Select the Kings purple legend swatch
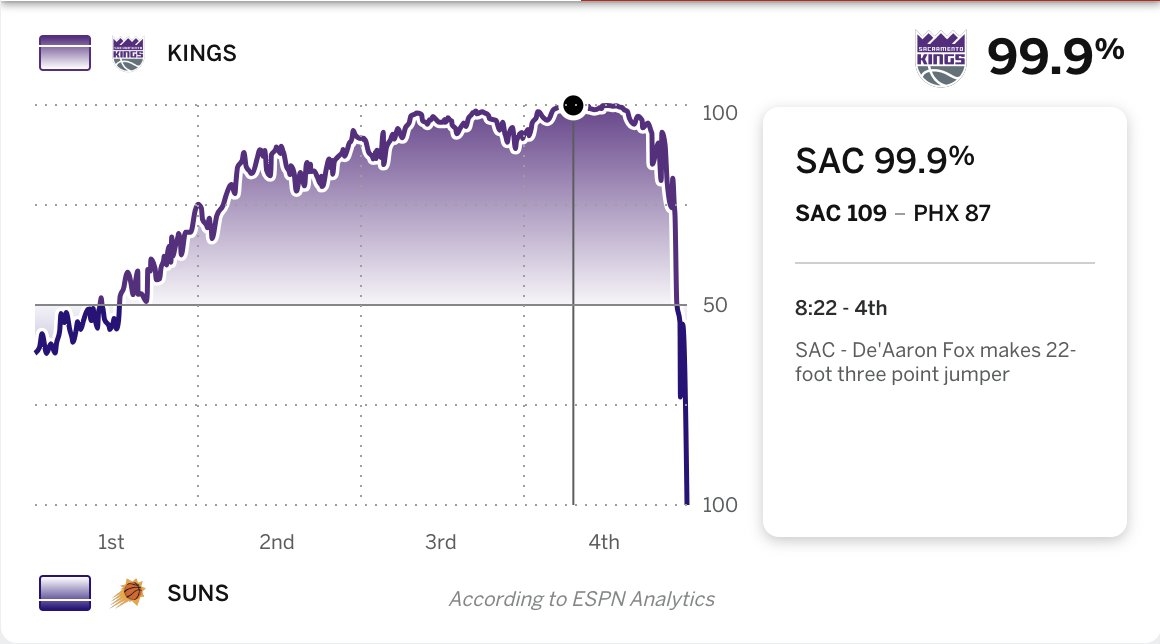Viewport: 1160px width, 644px height. pos(65,53)
